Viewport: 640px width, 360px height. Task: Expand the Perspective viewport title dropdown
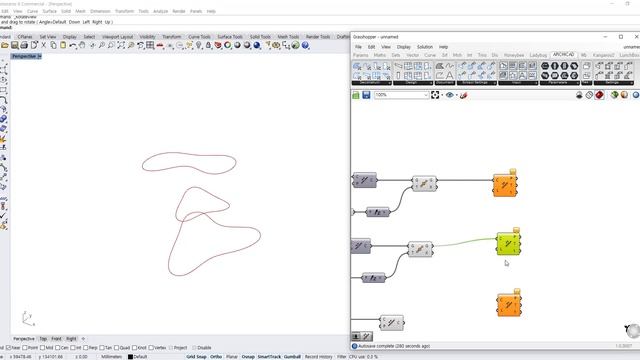point(39,56)
